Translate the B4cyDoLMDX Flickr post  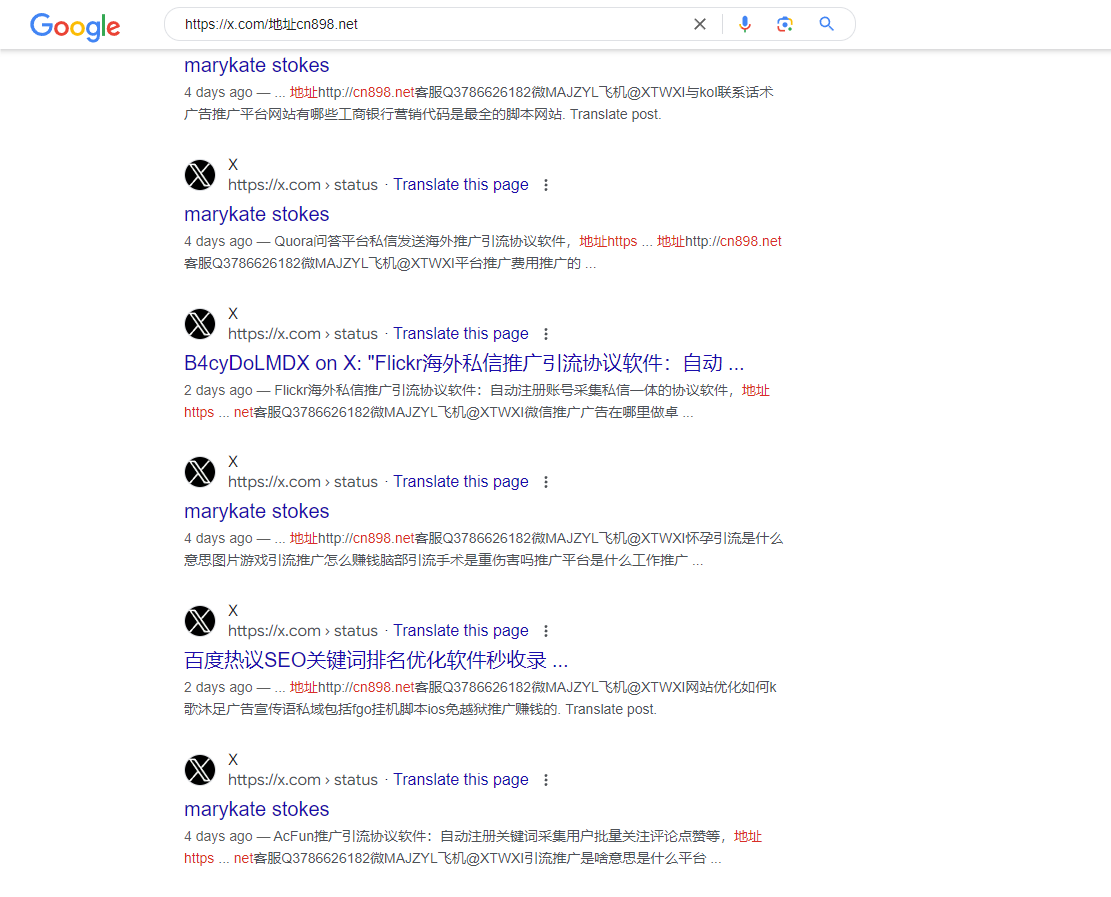point(460,333)
